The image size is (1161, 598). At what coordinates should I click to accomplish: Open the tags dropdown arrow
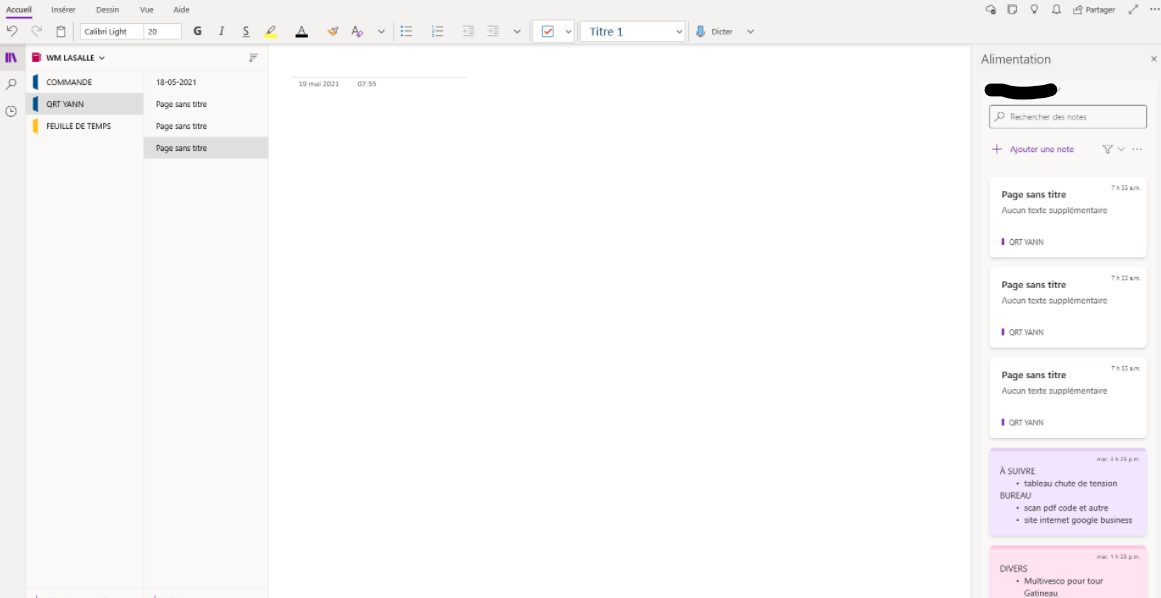tap(568, 31)
